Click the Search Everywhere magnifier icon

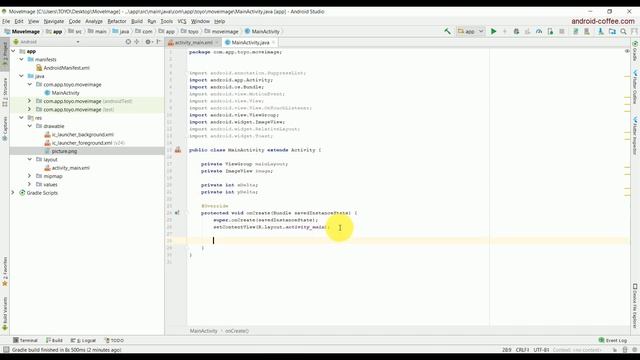(623, 31)
